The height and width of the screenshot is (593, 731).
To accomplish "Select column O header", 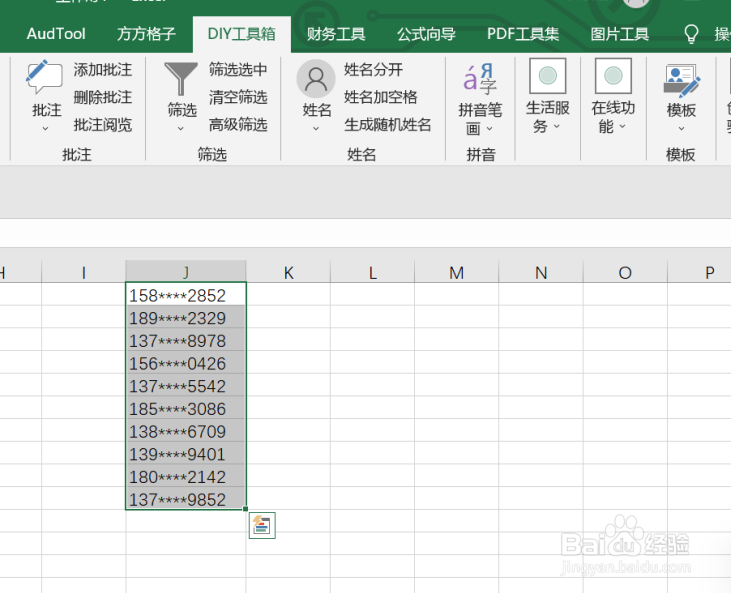I will 625,272.
